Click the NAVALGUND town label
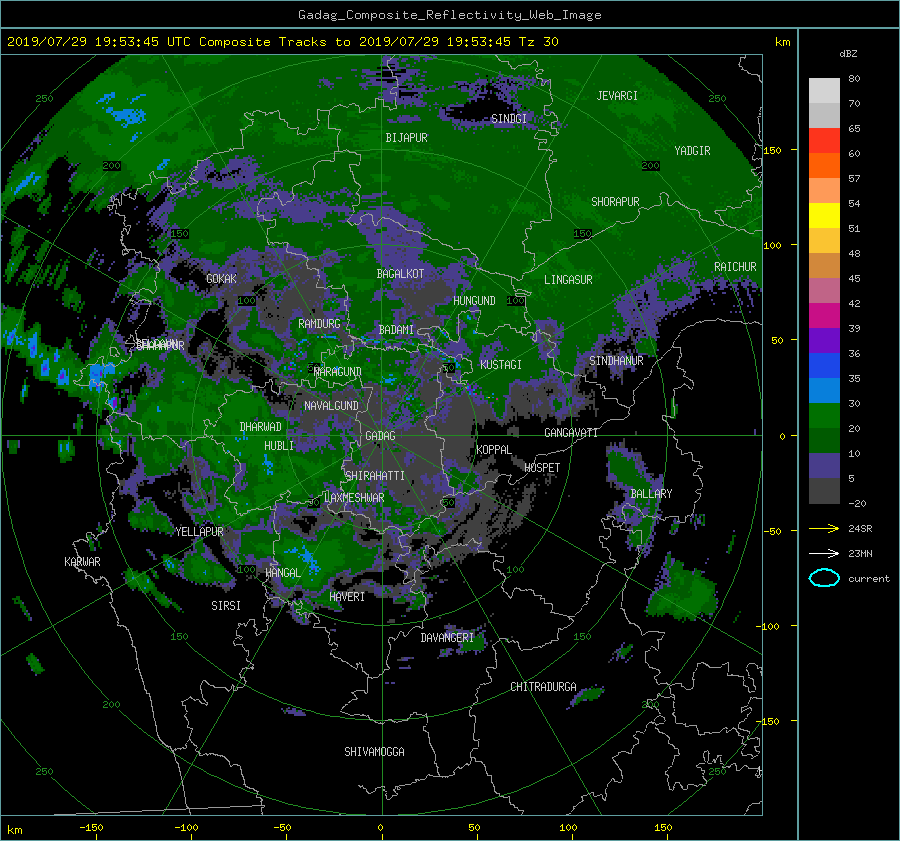Screen dimensions: 900x841 331,406
